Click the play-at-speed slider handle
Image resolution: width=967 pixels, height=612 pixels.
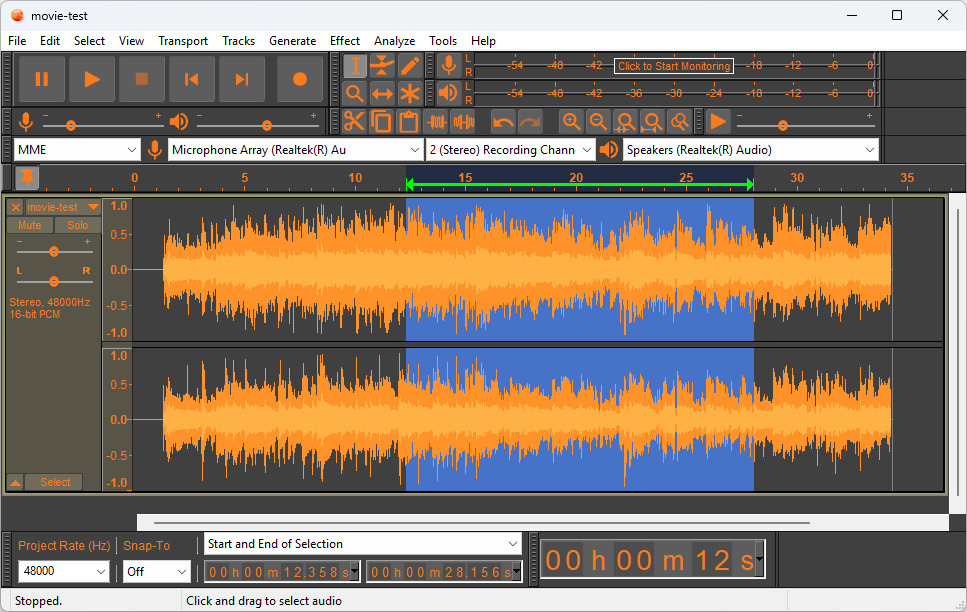coord(783,125)
